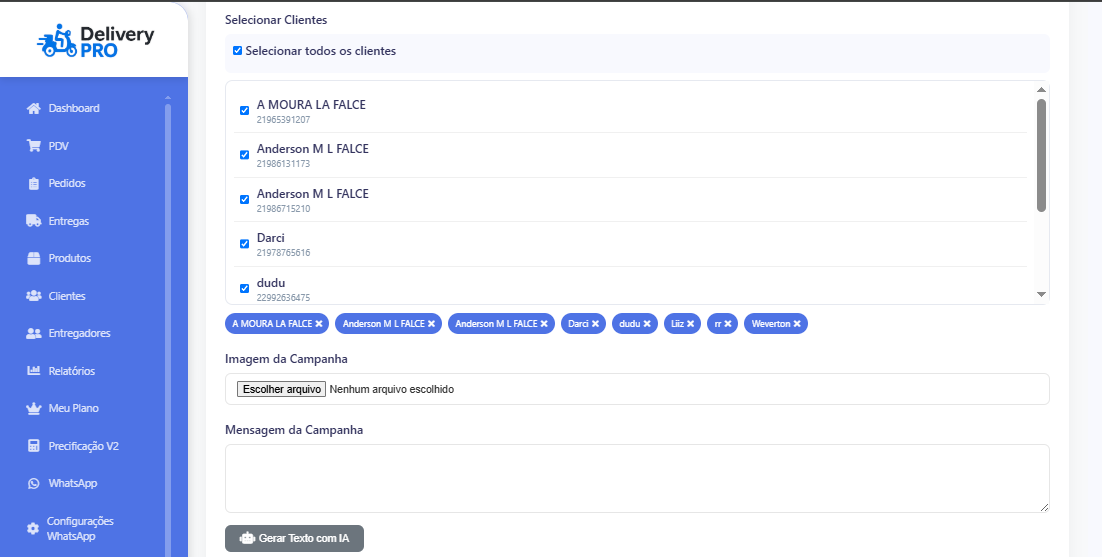Click the 'Escolher arquivo' button

(x=281, y=389)
